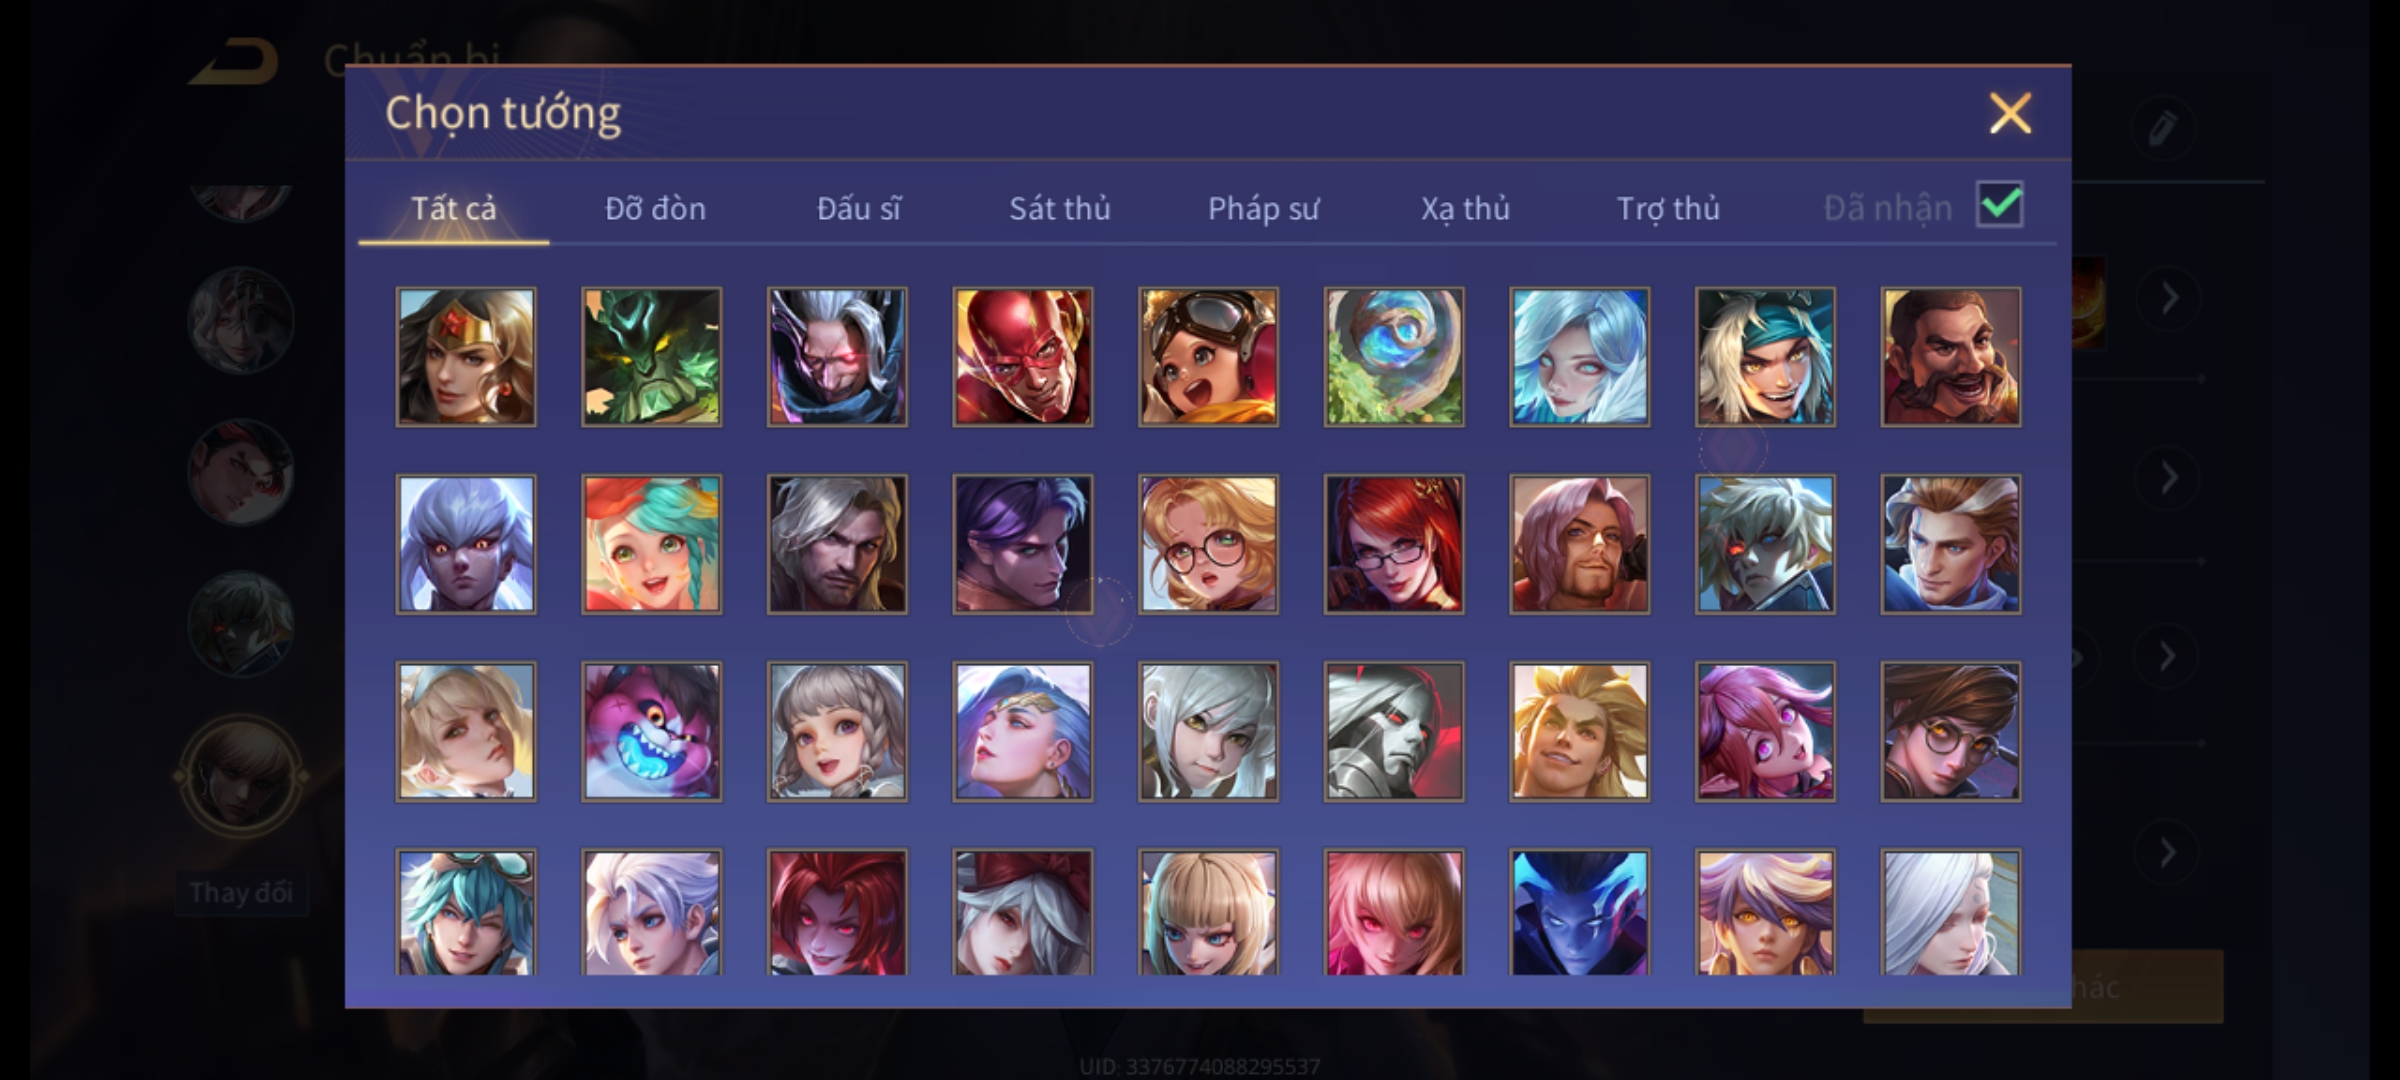Pick the pink grinning cat creature hero
This screenshot has width=2400, height=1080.
(652, 731)
